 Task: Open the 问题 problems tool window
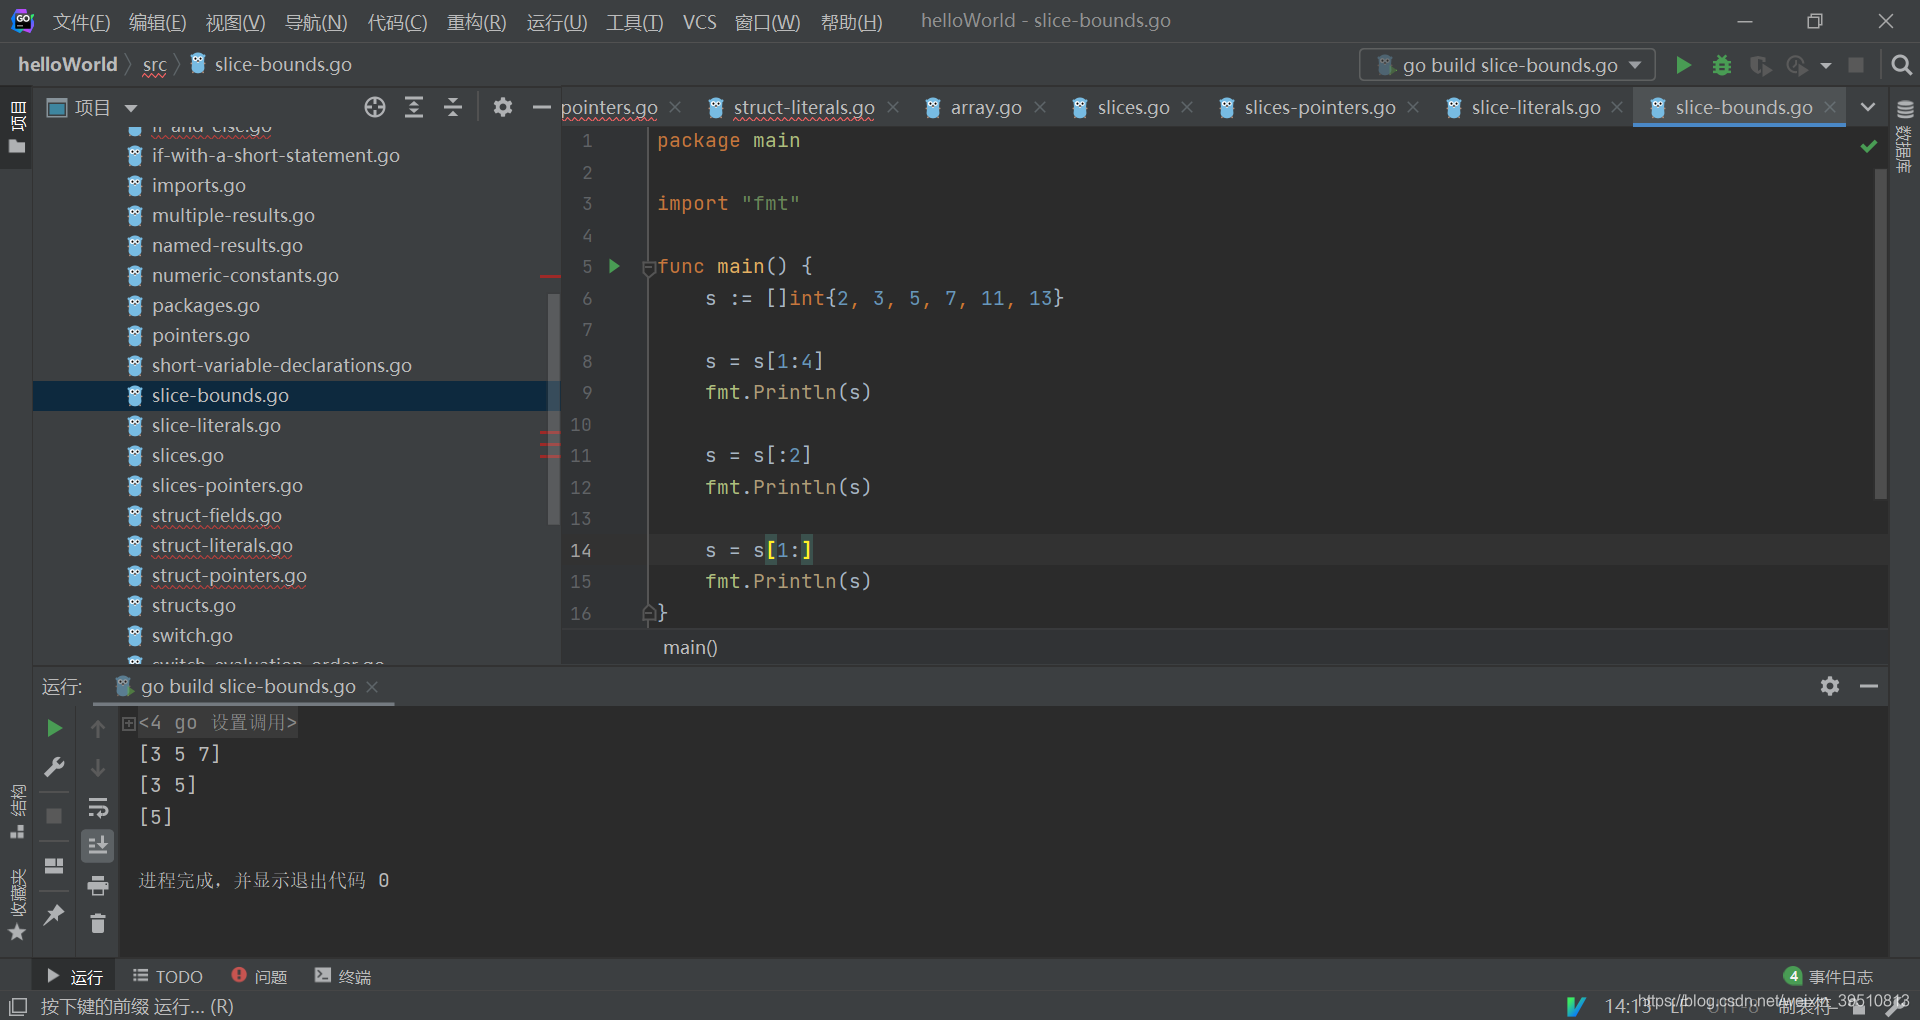coord(259,977)
